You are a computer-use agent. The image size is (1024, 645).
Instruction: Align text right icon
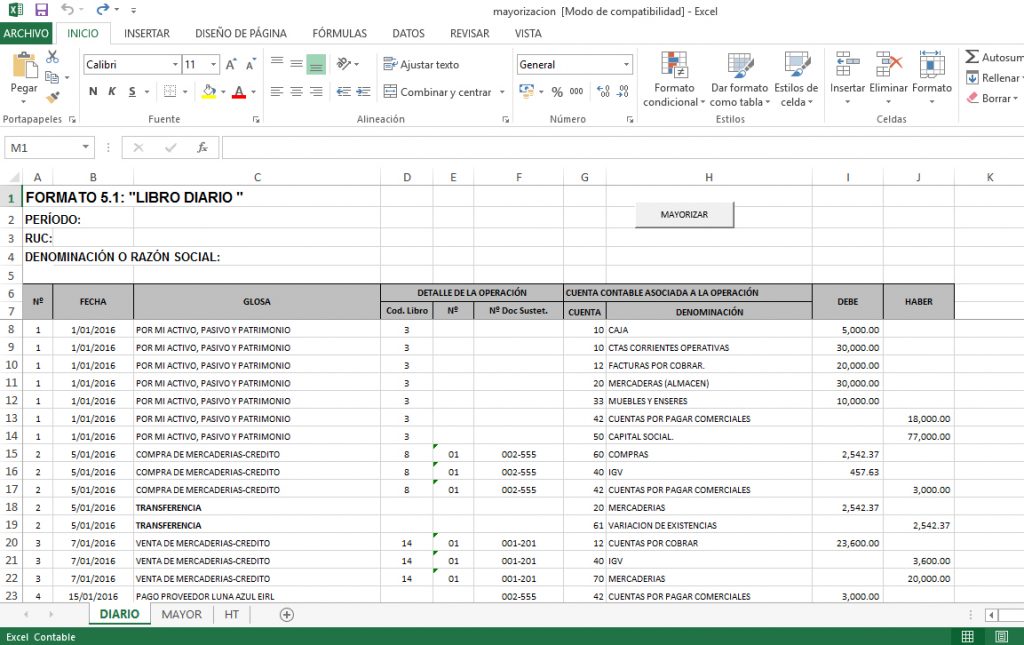click(316, 91)
